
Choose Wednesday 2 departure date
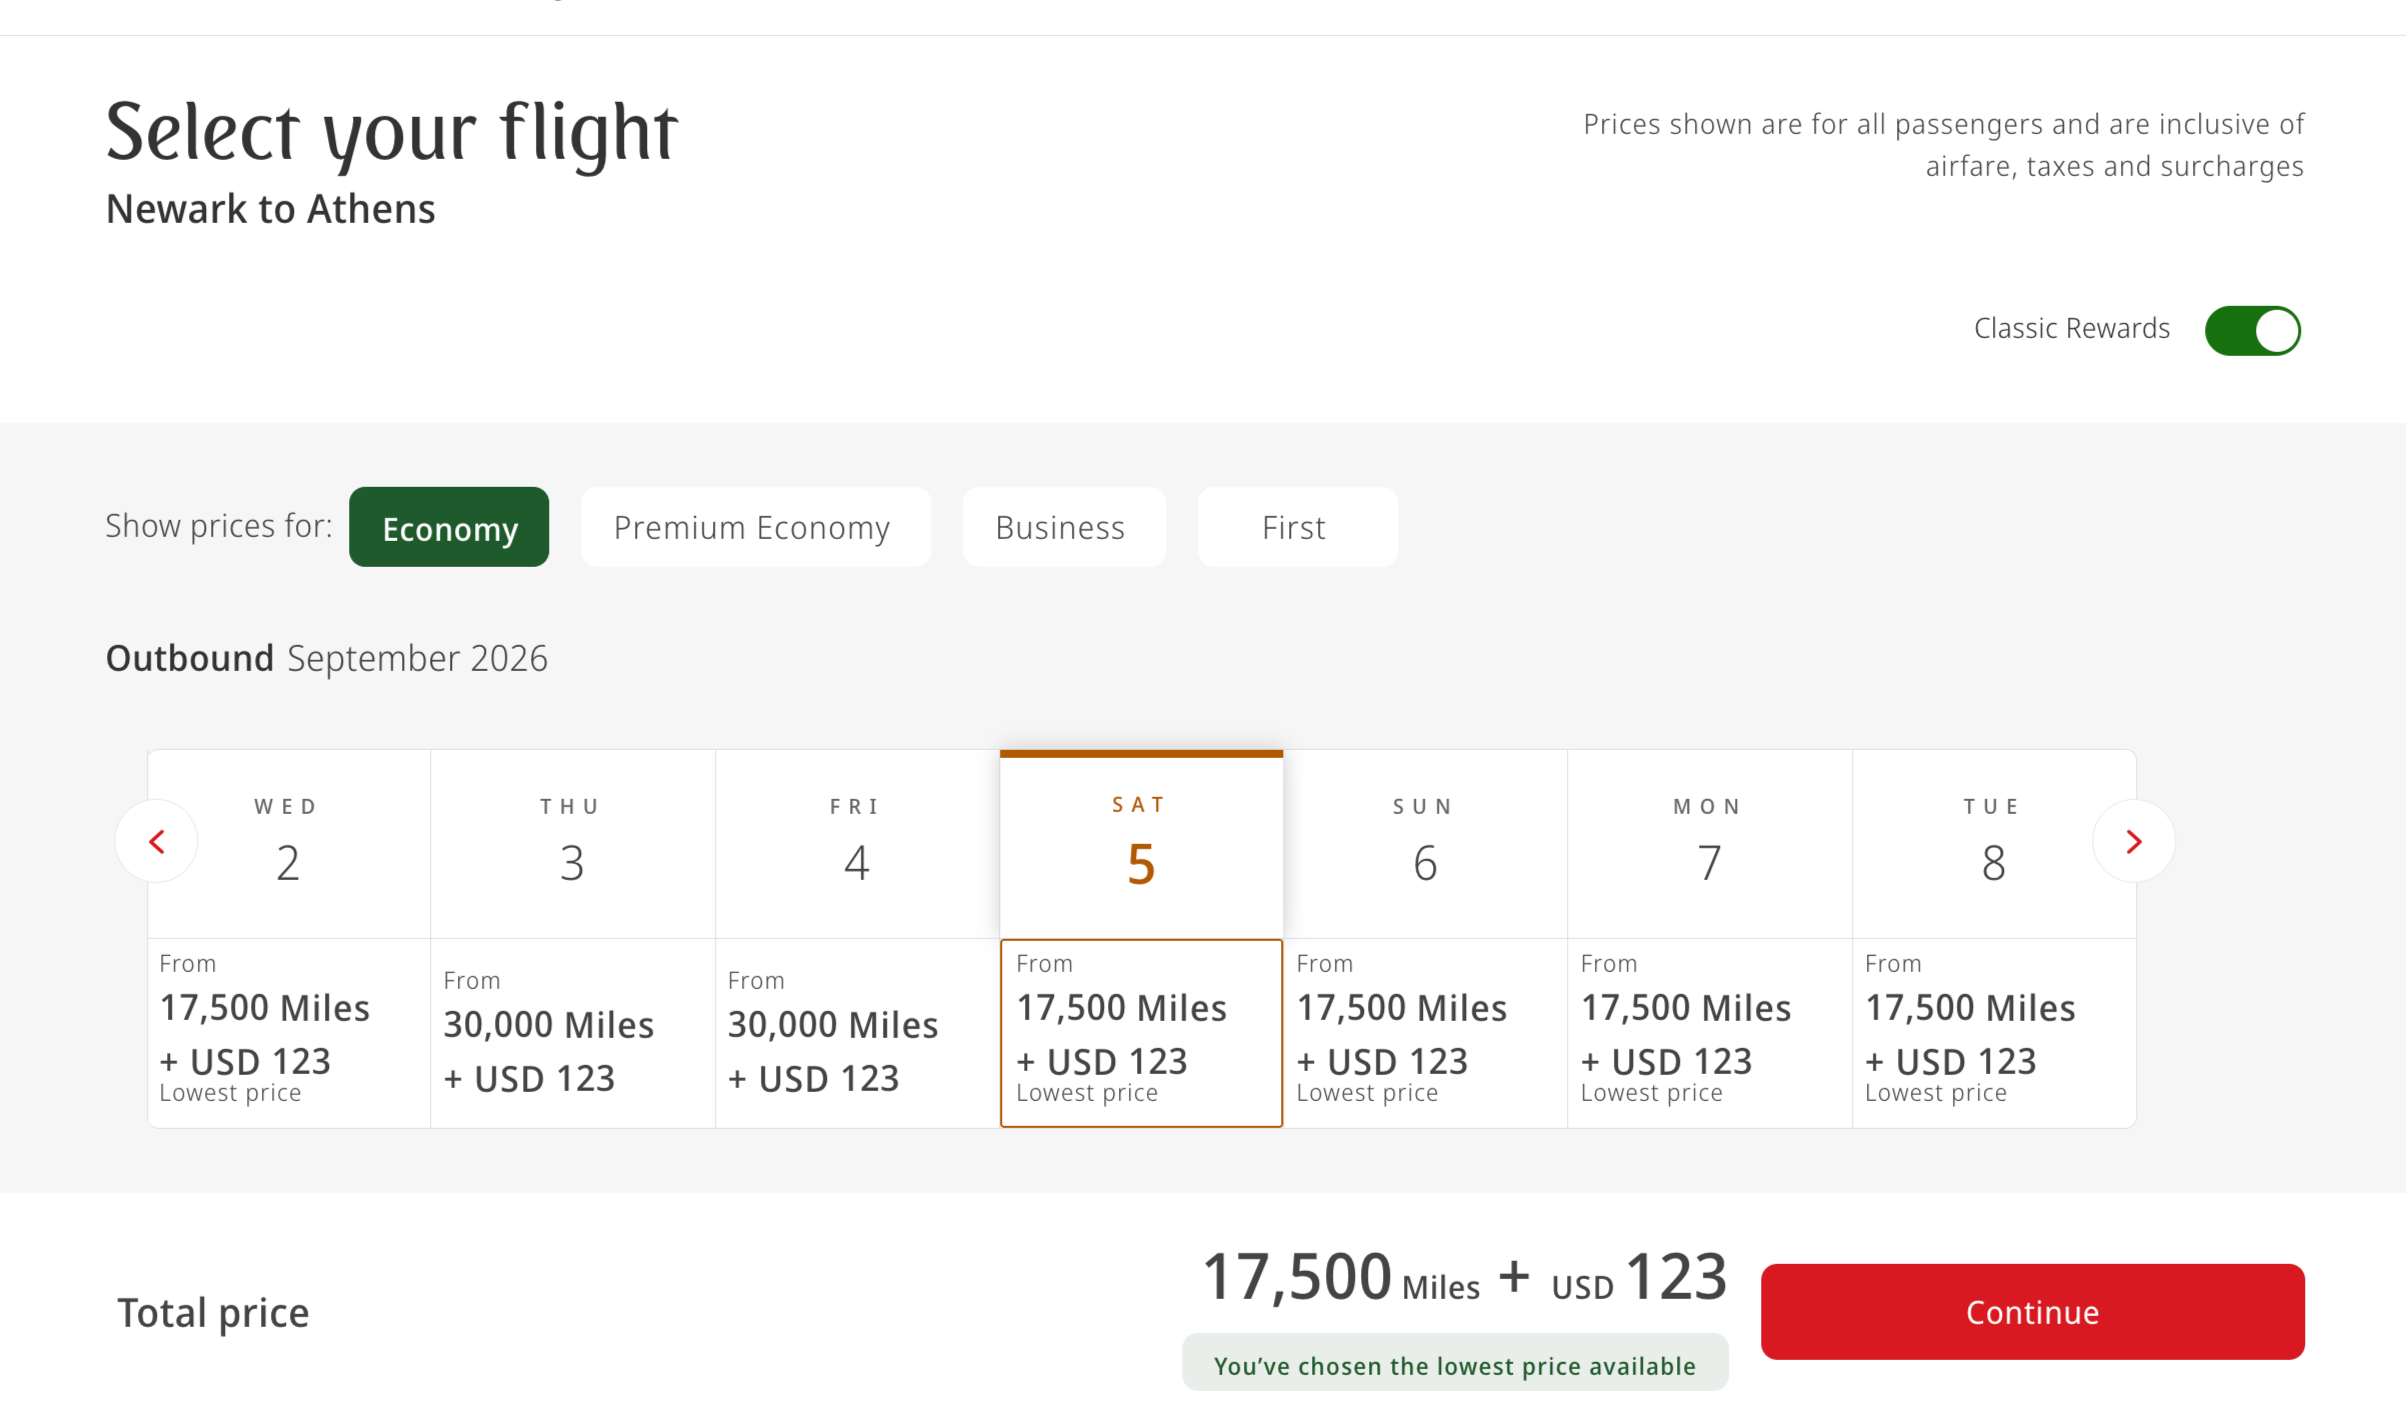288,843
